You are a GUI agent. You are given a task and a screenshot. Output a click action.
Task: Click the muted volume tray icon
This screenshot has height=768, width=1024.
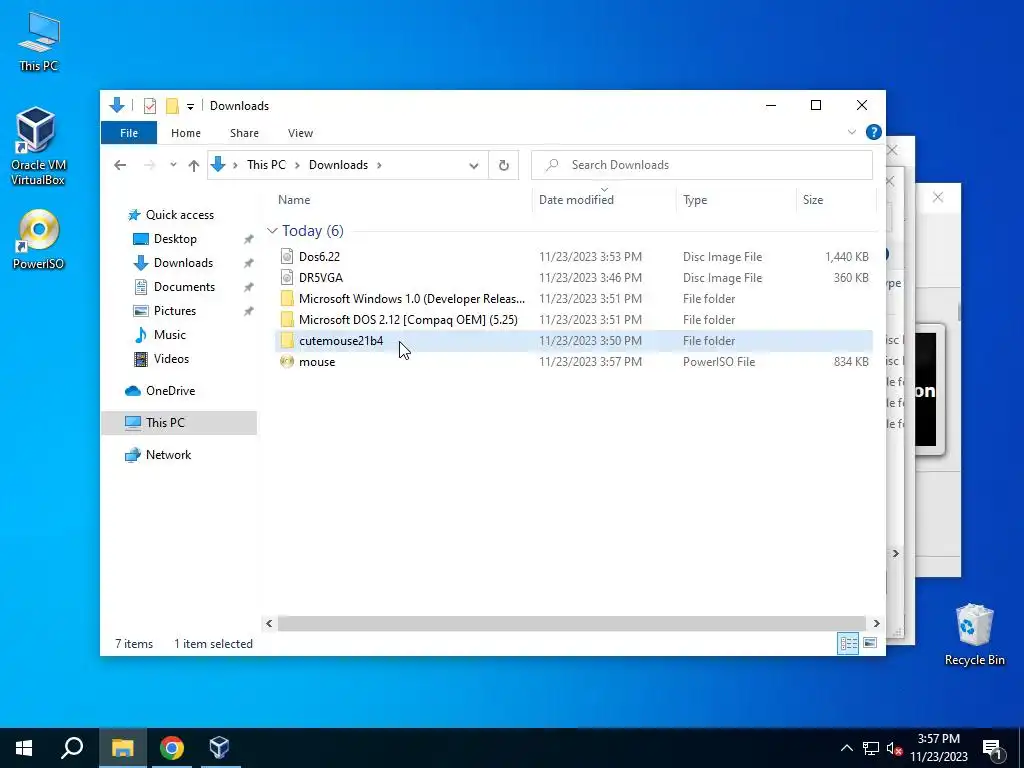[x=894, y=748]
